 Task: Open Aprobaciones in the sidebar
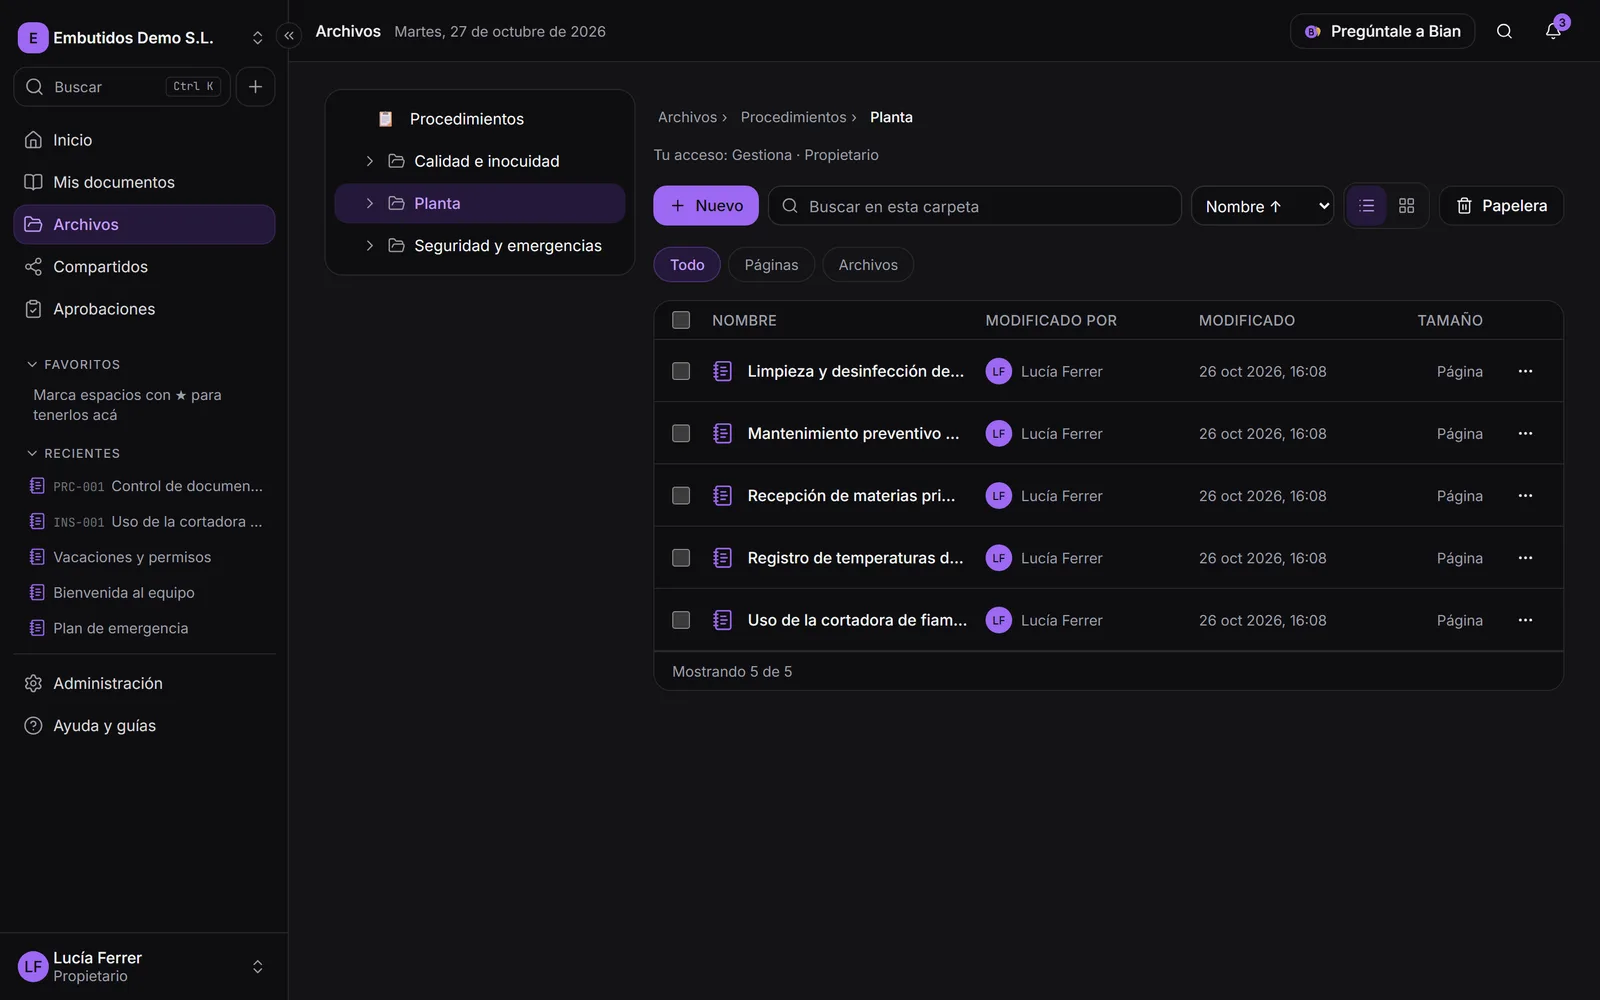144,309
